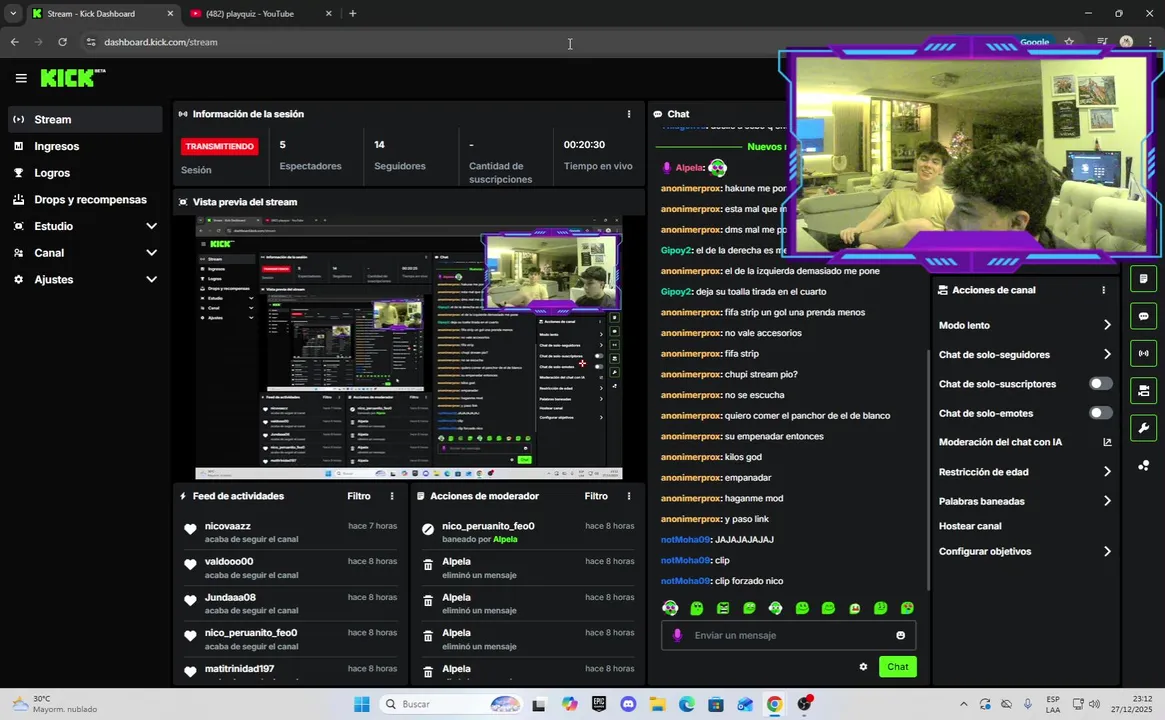Click the heart icon beside nicovaazz
Screen dimensions: 1165x720
(x=190, y=529)
